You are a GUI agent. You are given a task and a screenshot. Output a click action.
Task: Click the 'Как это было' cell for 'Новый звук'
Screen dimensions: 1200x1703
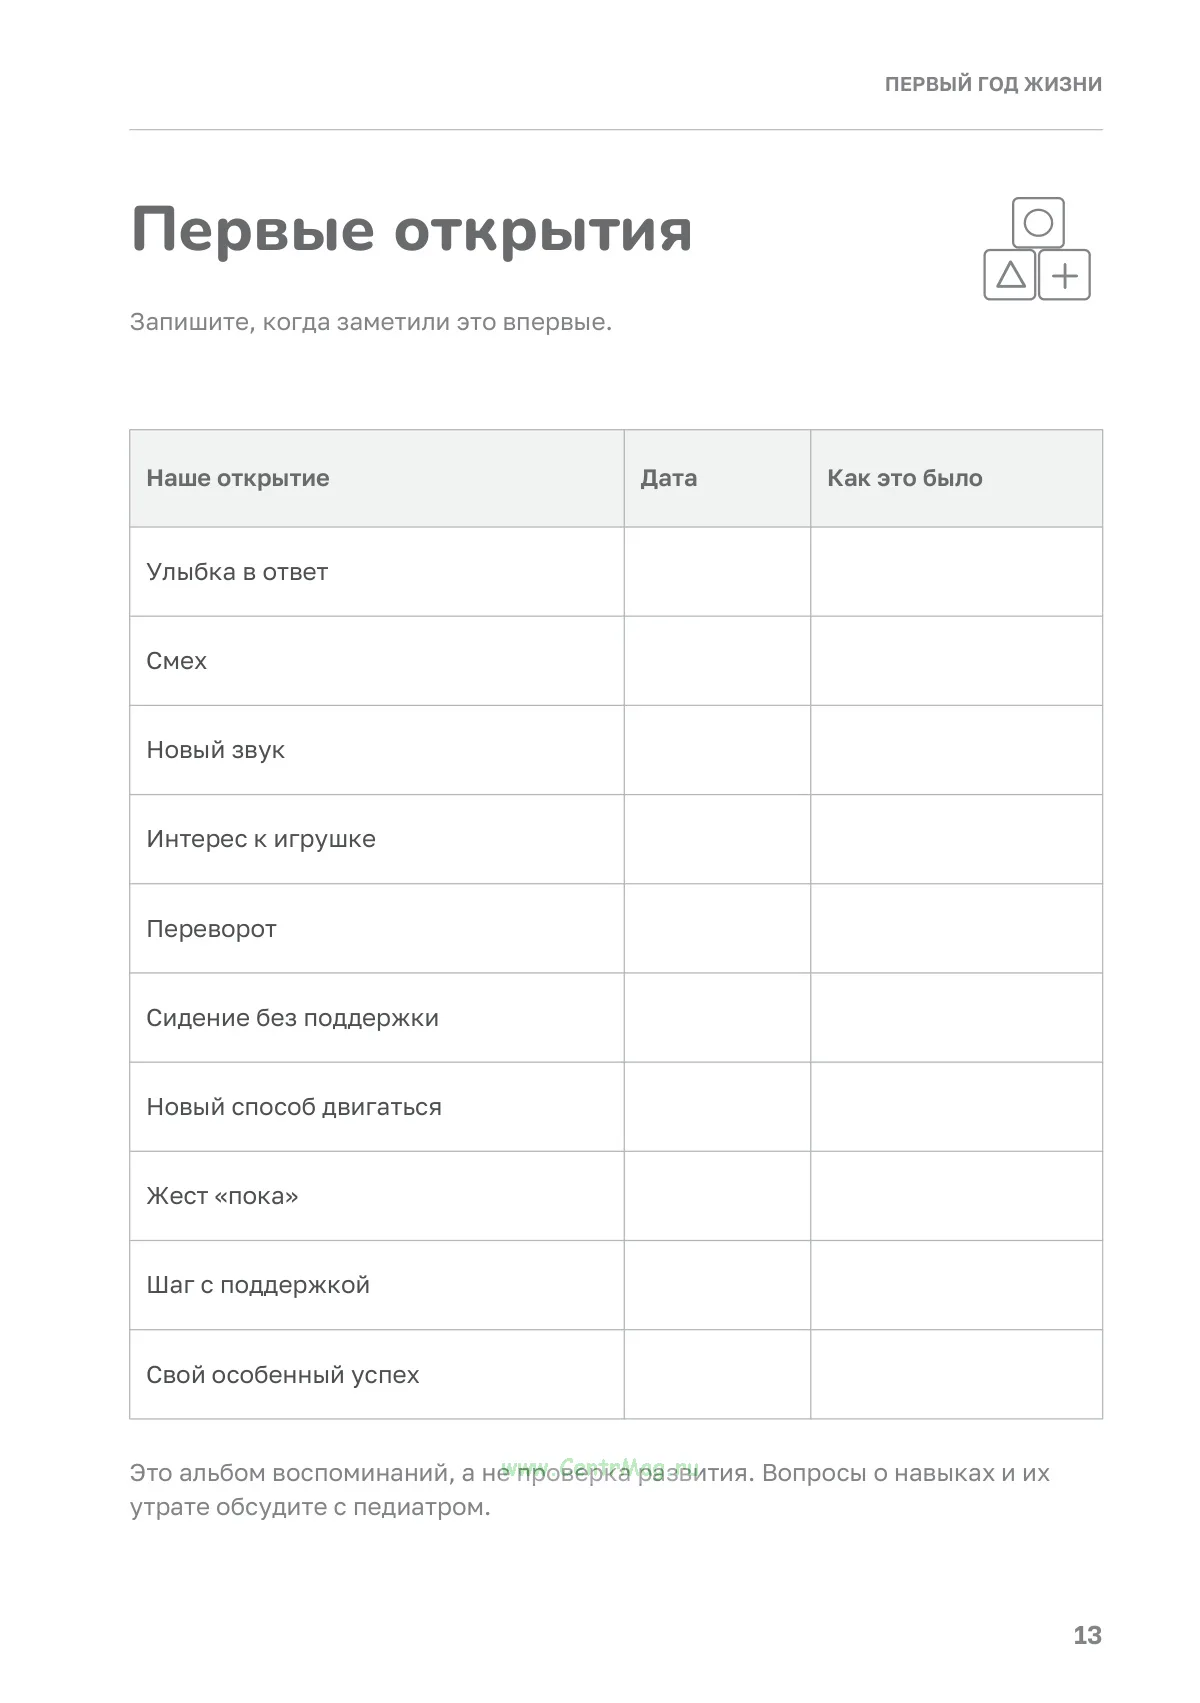tap(956, 750)
